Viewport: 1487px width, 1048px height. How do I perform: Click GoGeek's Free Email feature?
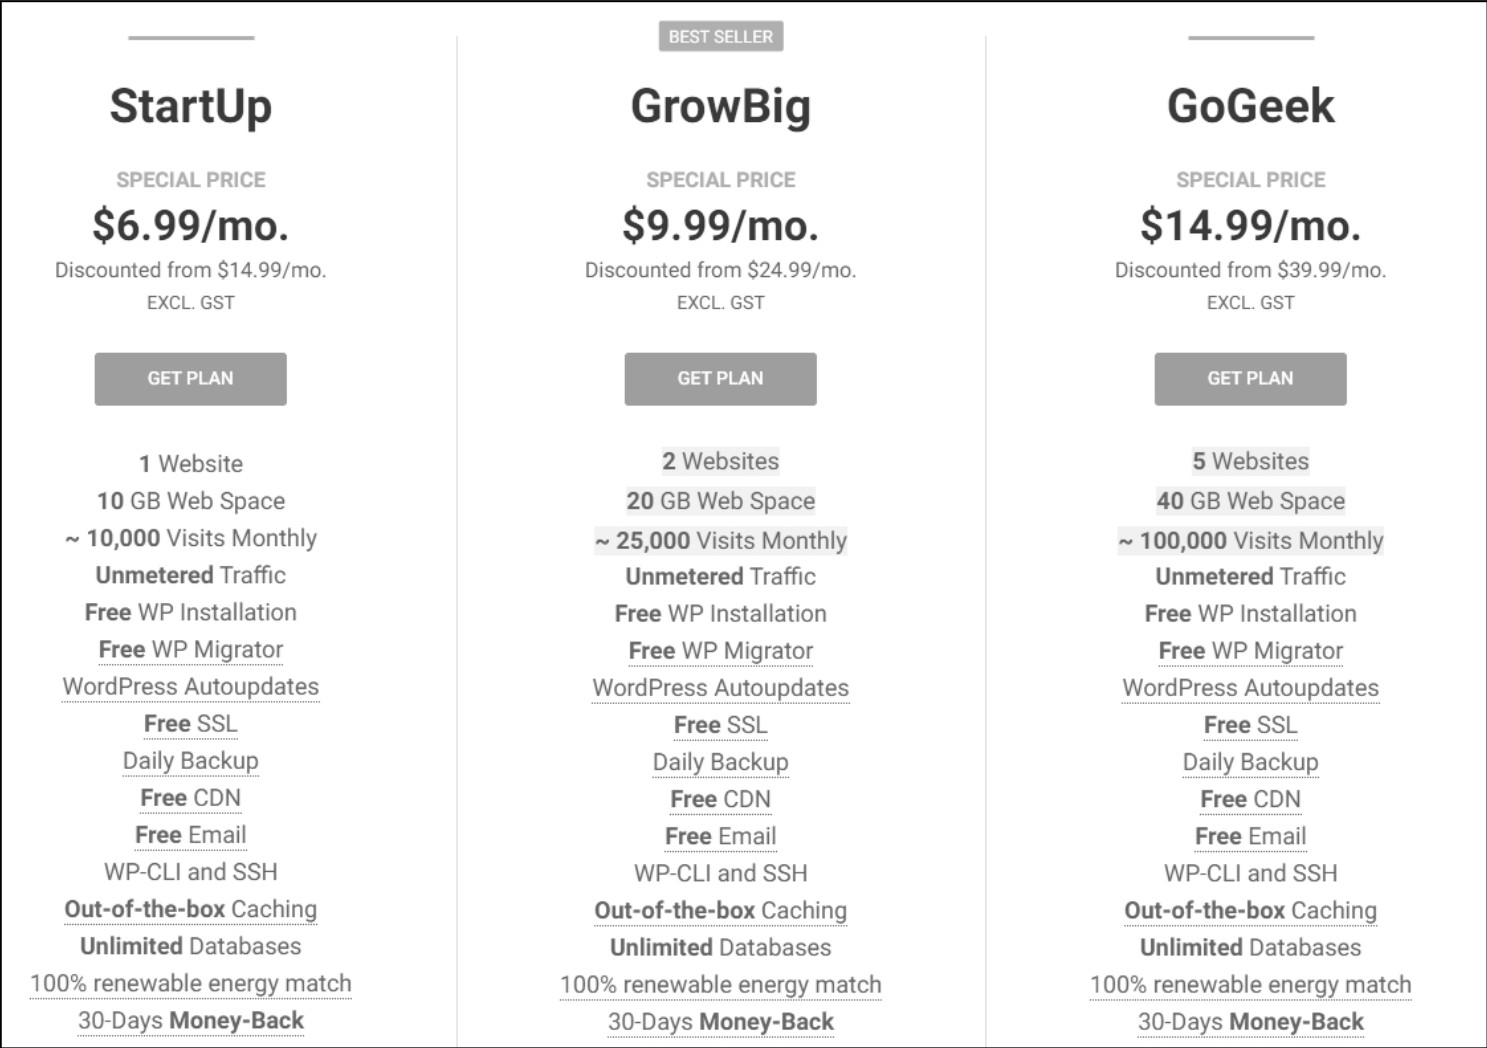1250,836
